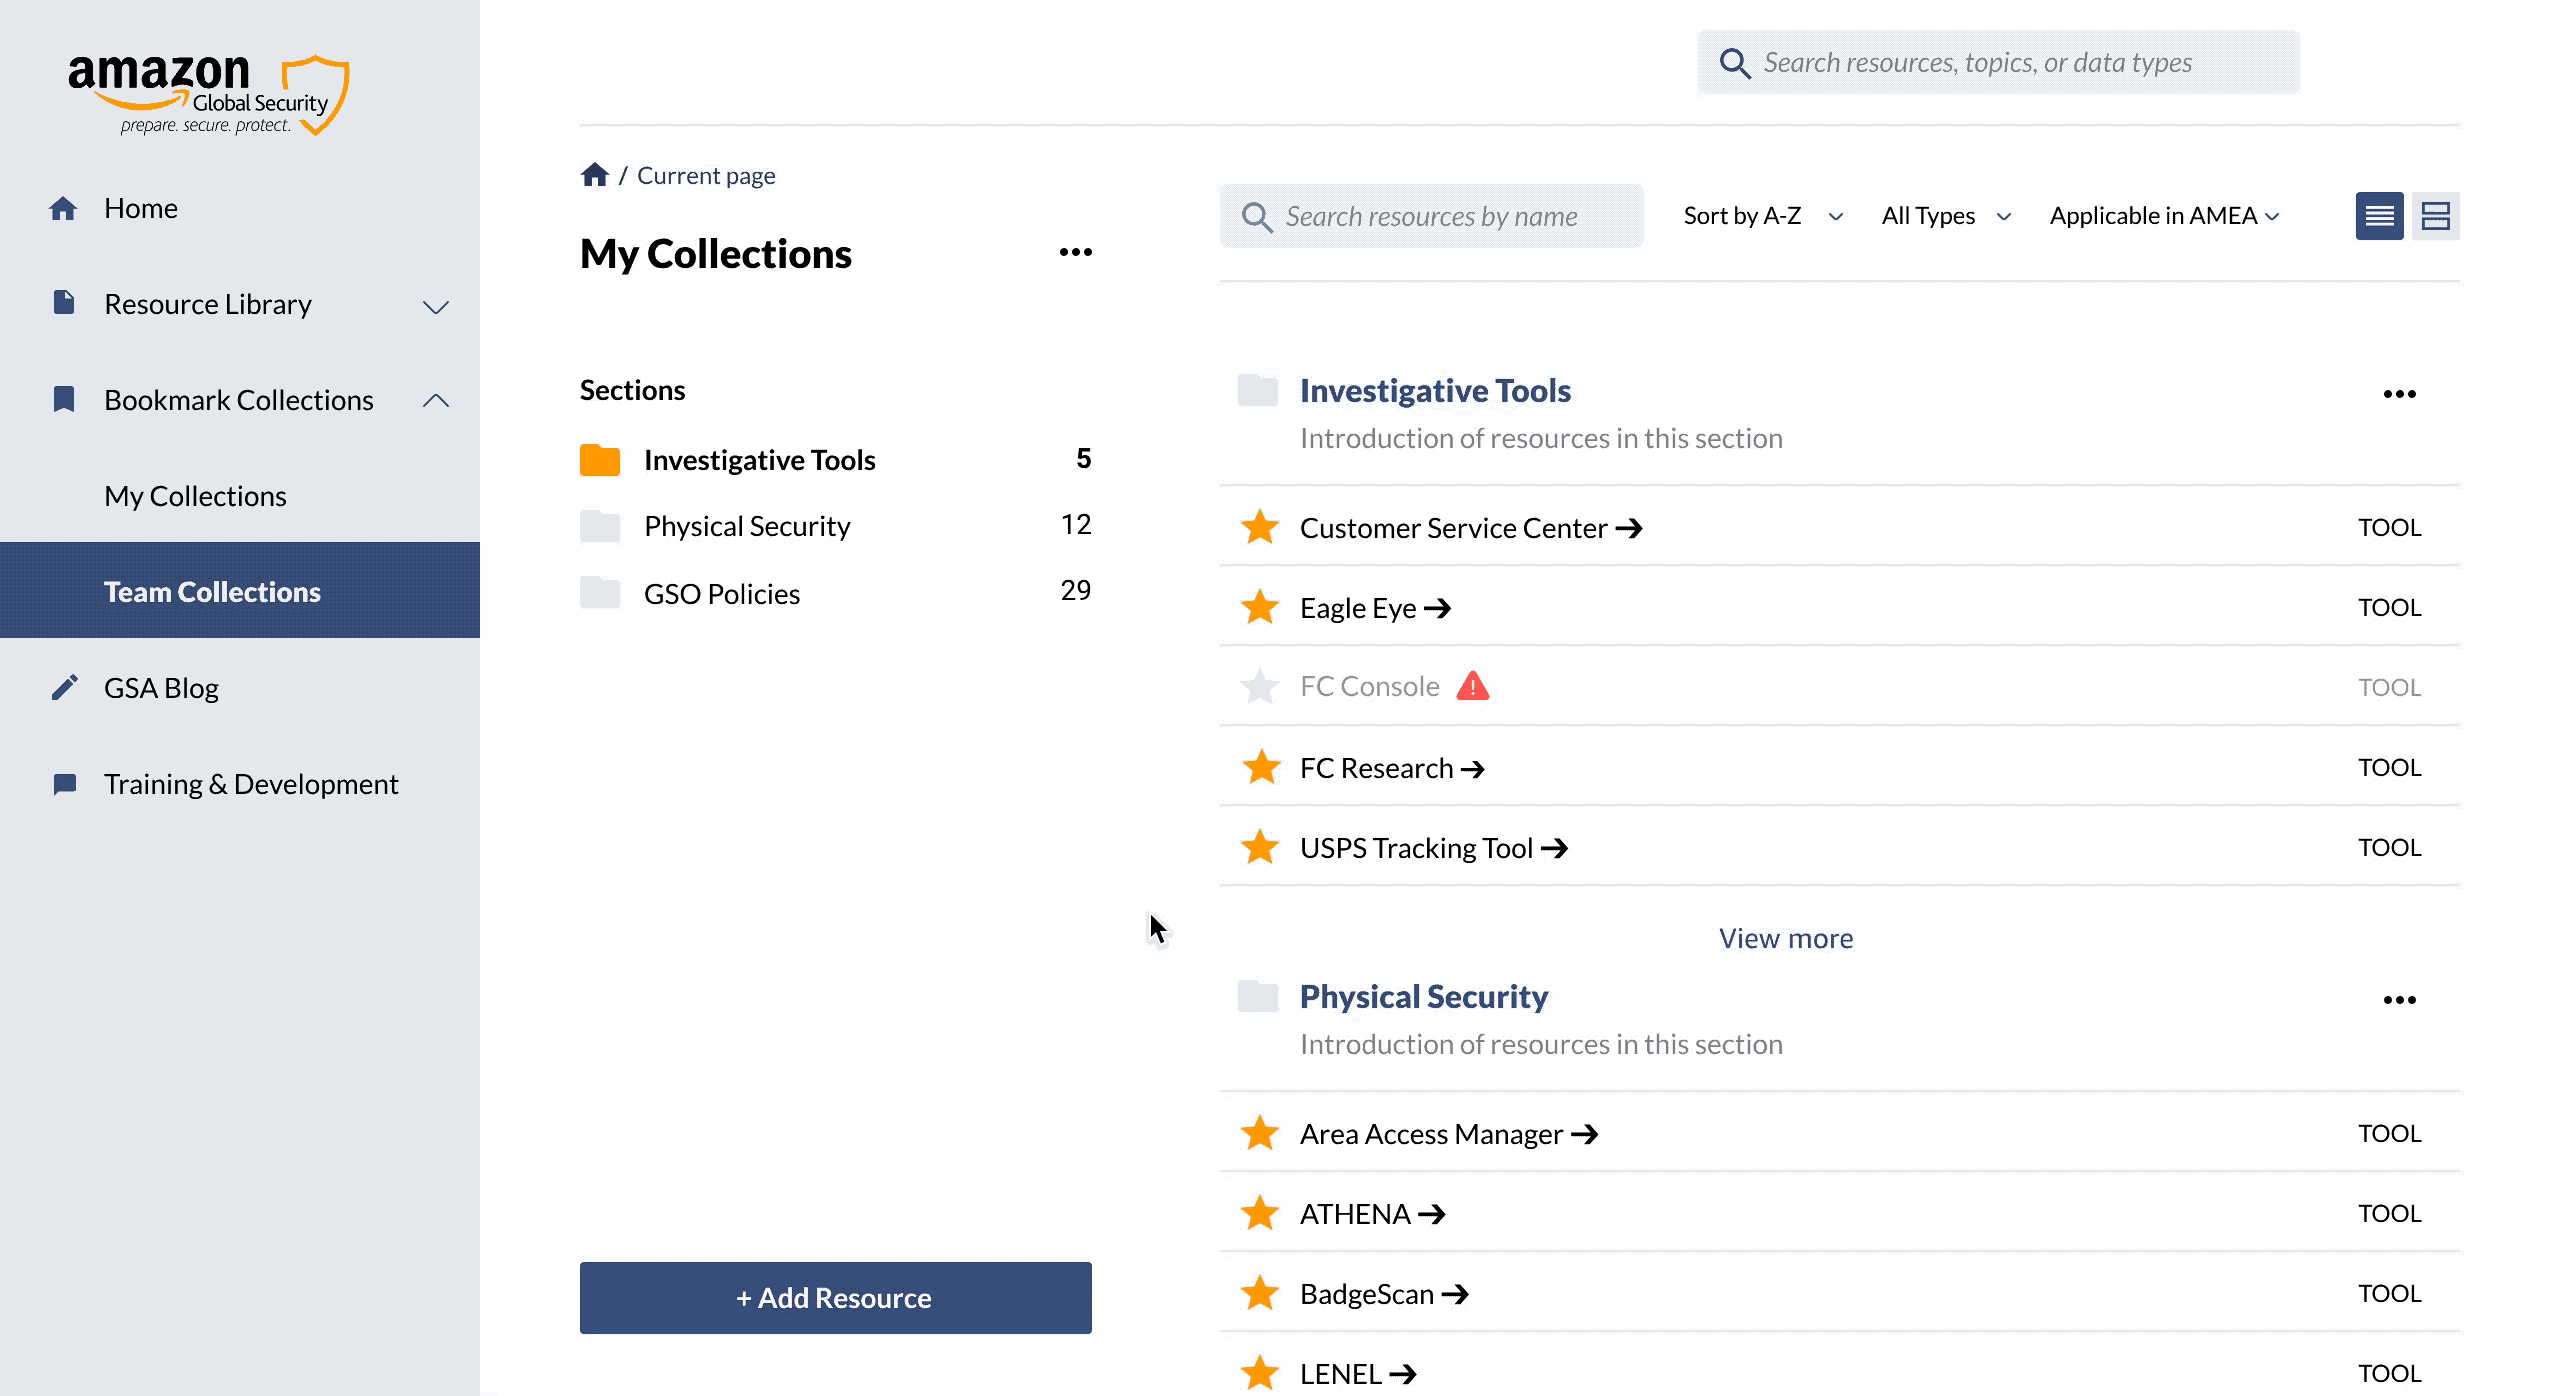Click the arrow next to Customer Service Center

pos(1629,528)
